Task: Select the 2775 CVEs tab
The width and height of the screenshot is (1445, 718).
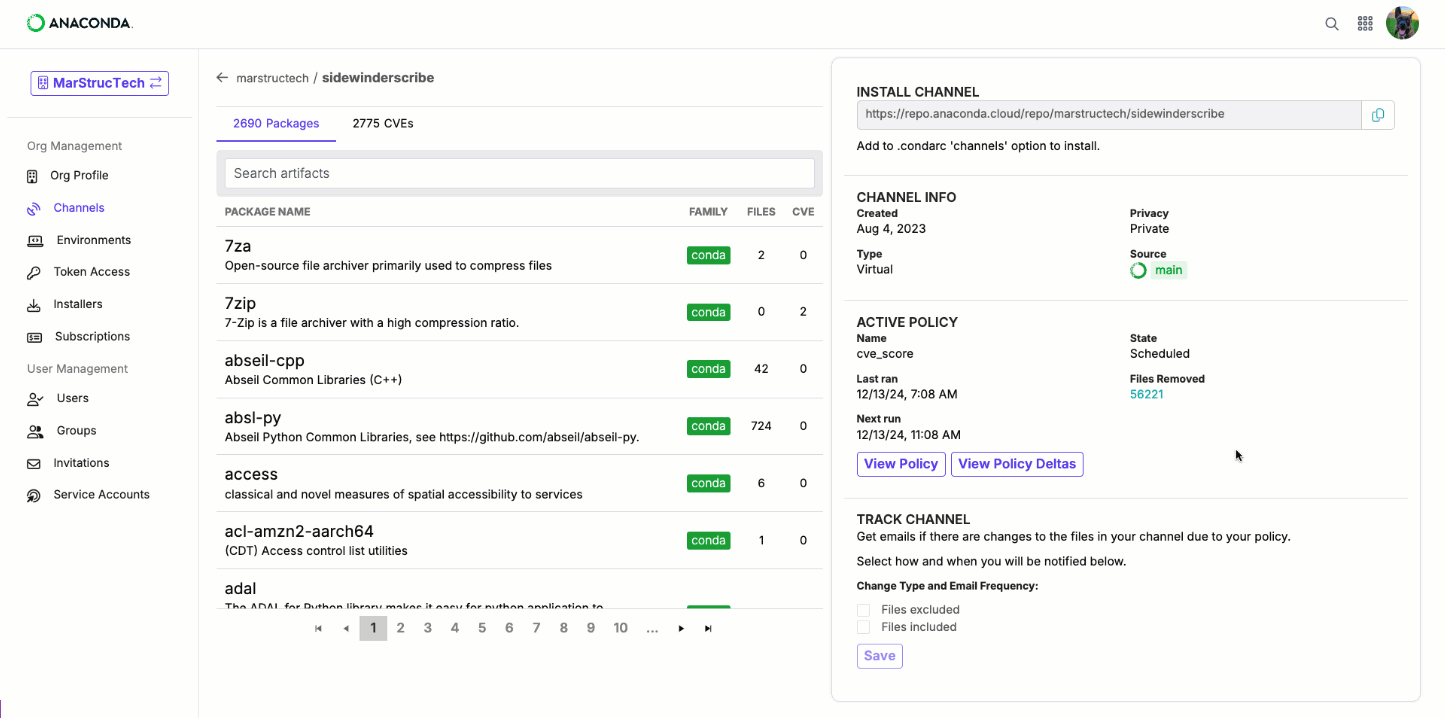Action: tap(383, 124)
